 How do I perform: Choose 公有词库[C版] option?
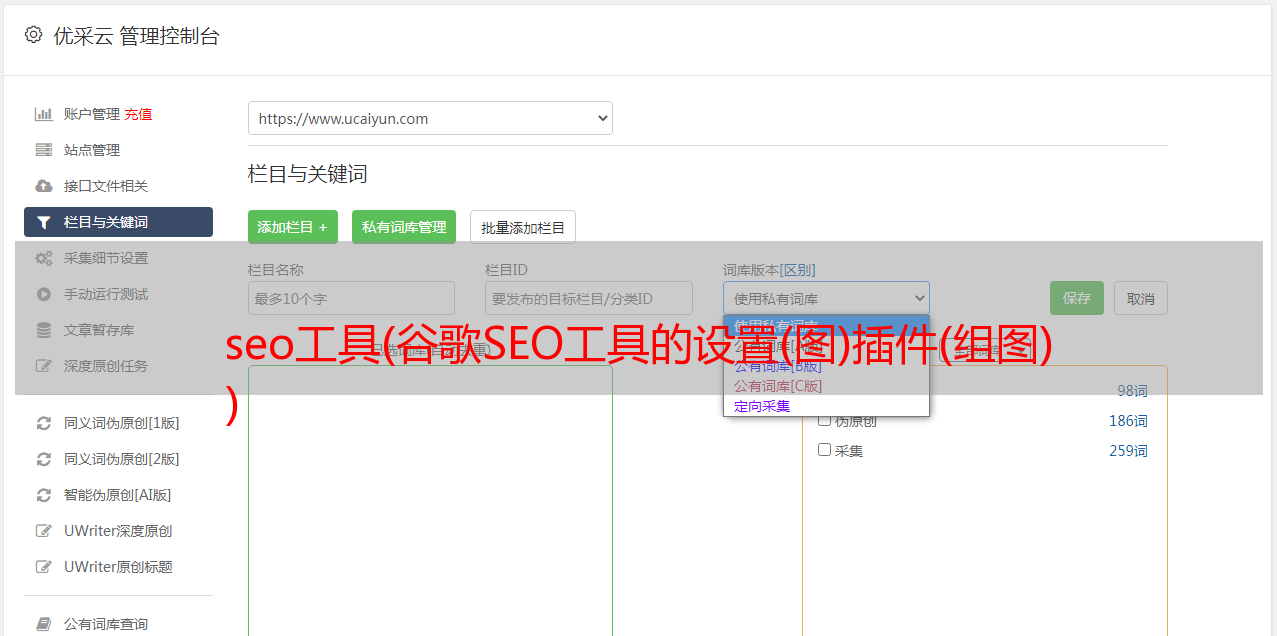click(x=826, y=386)
